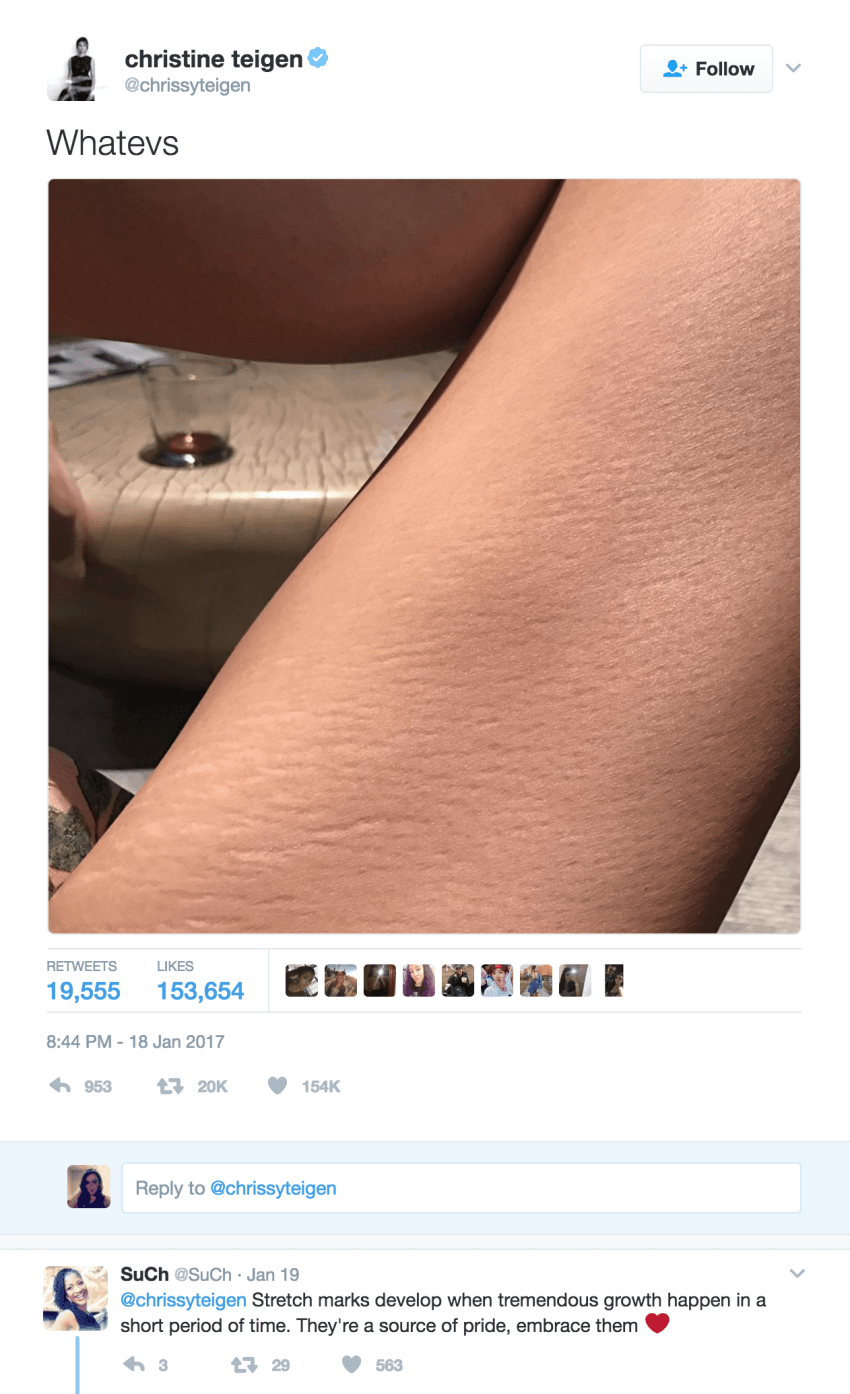Click the Reply to @chrissyteigen input field

point(461,1188)
